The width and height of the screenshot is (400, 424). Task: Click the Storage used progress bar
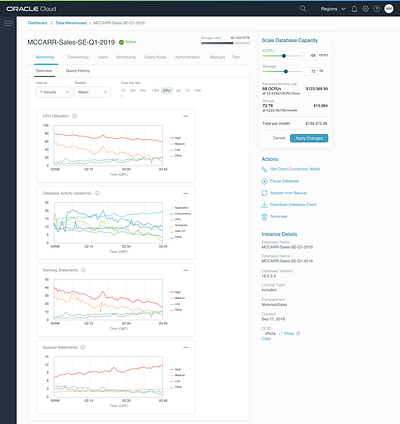(225, 43)
